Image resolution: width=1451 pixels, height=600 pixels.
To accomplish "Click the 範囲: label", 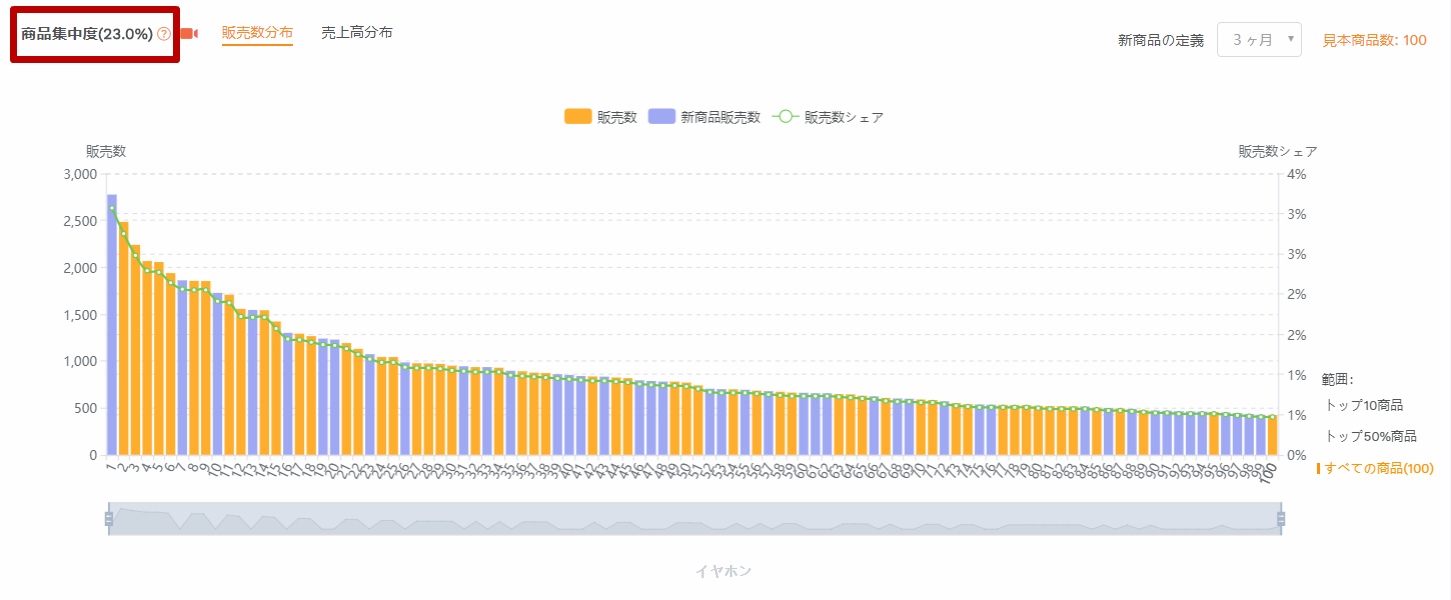I will (1337, 379).
